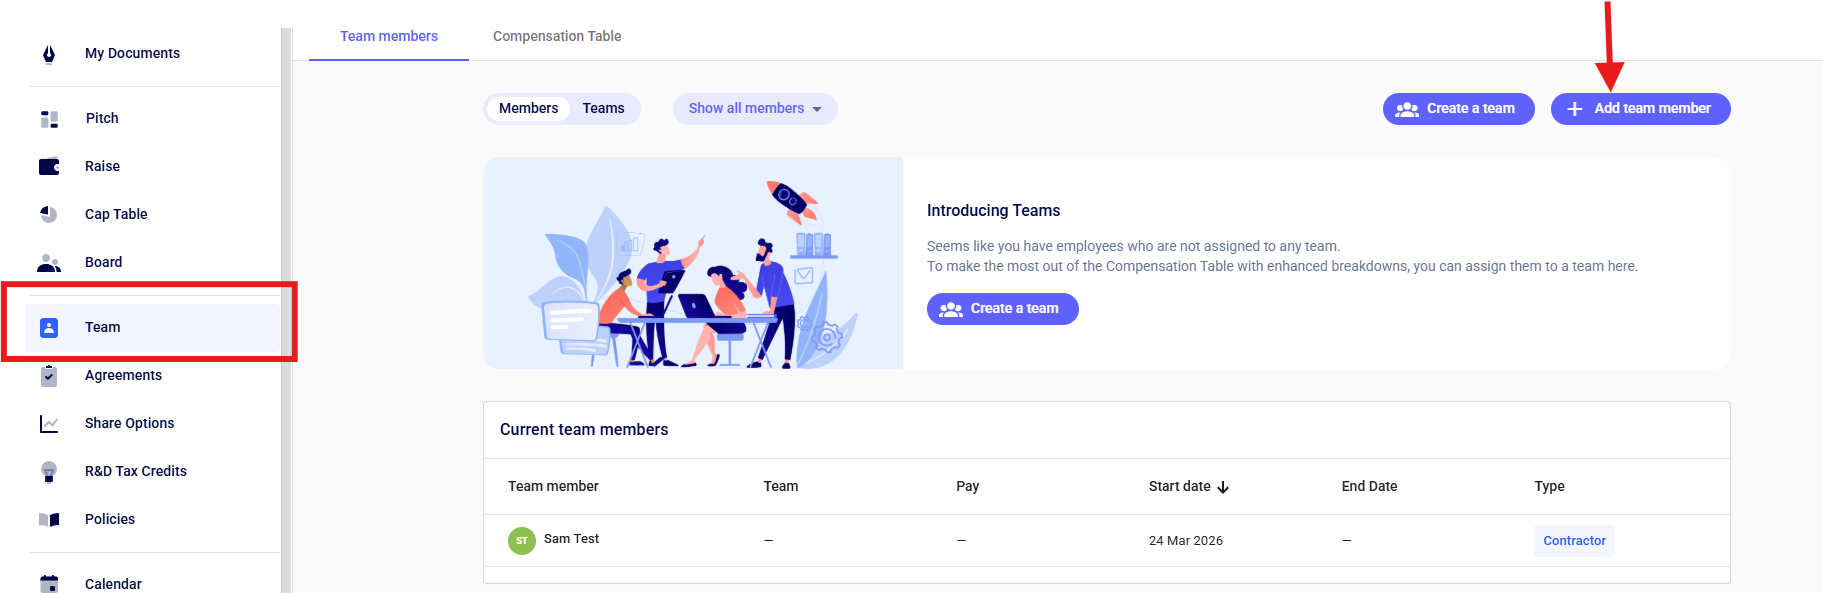This screenshot has width=1822, height=593.
Task: Expand the Show all members dropdown
Action: 755,109
